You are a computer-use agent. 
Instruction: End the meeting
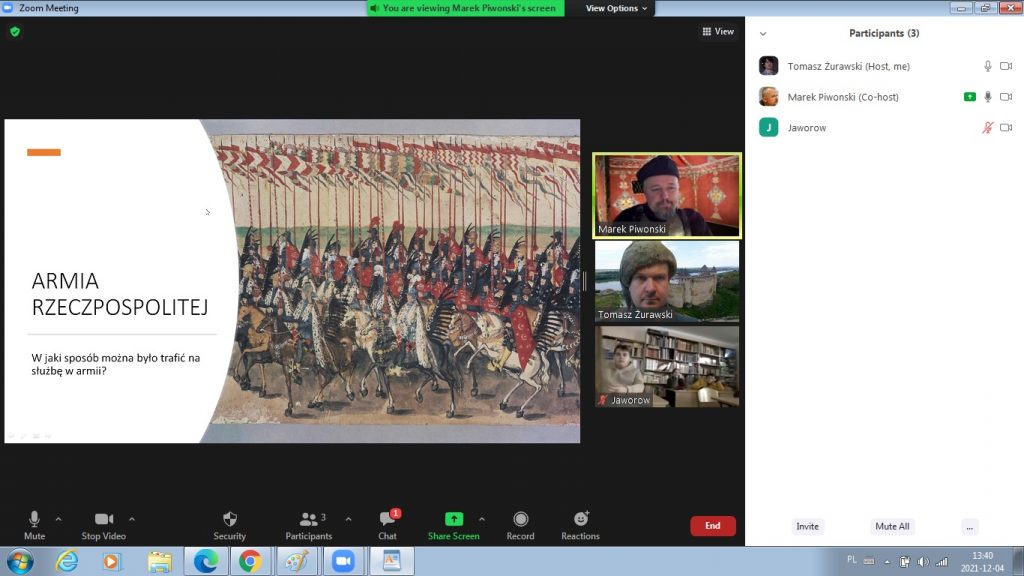click(712, 526)
